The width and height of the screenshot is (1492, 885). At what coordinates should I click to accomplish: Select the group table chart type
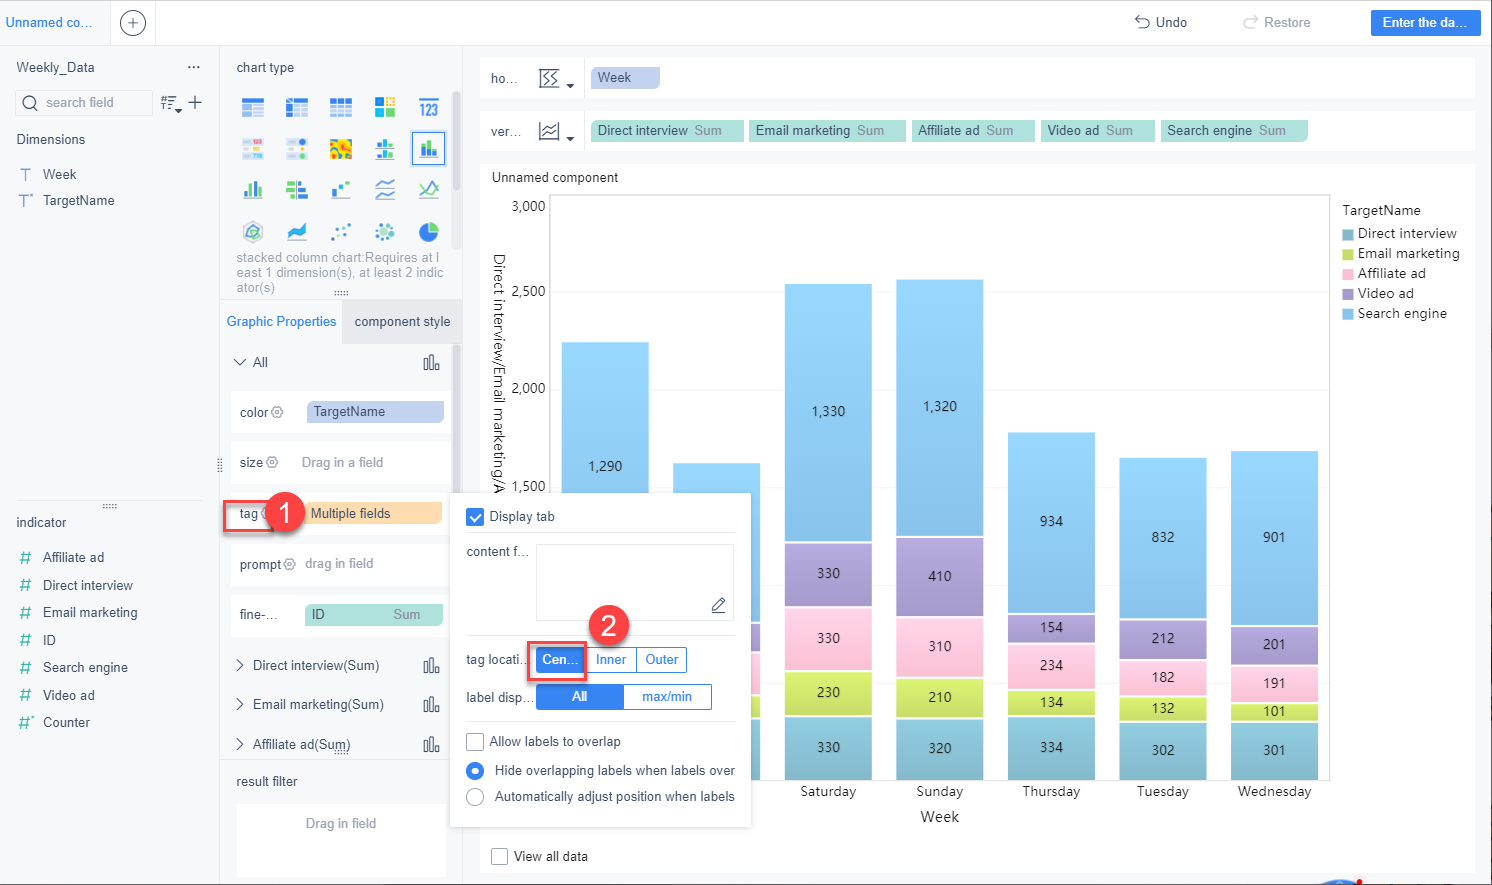pyautogui.click(x=253, y=107)
